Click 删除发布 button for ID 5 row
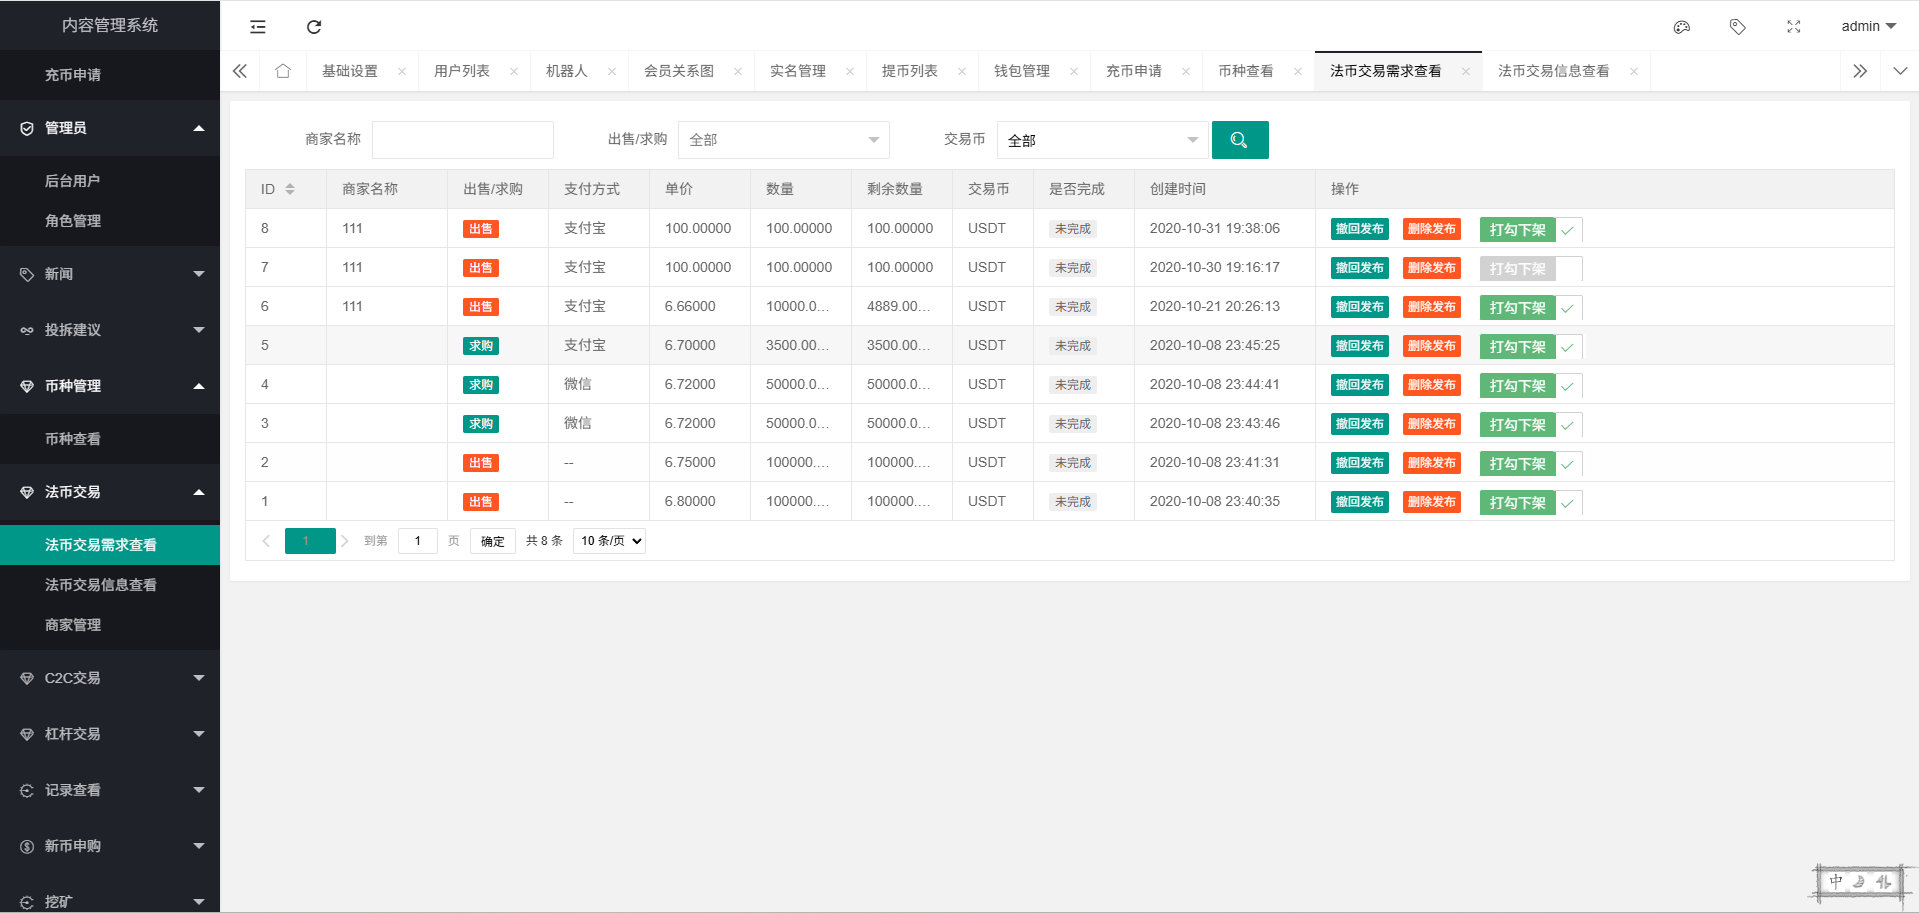Image resolution: width=1919 pixels, height=913 pixels. pyautogui.click(x=1431, y=346)
